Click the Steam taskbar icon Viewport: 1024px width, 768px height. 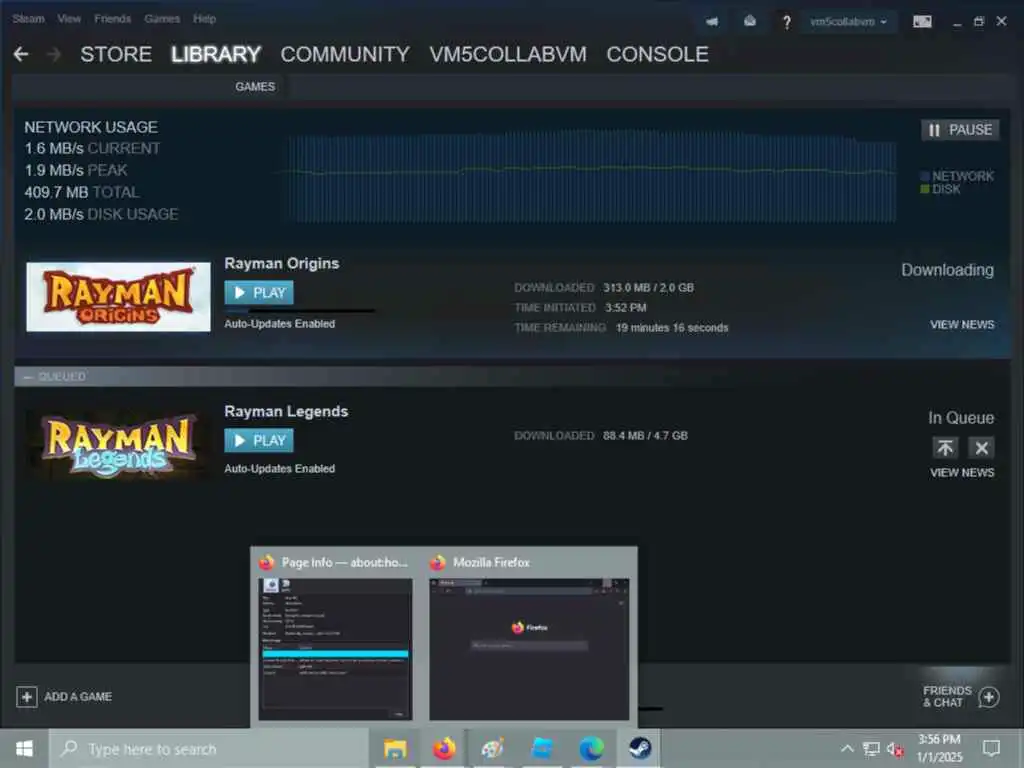pos(640,749)
